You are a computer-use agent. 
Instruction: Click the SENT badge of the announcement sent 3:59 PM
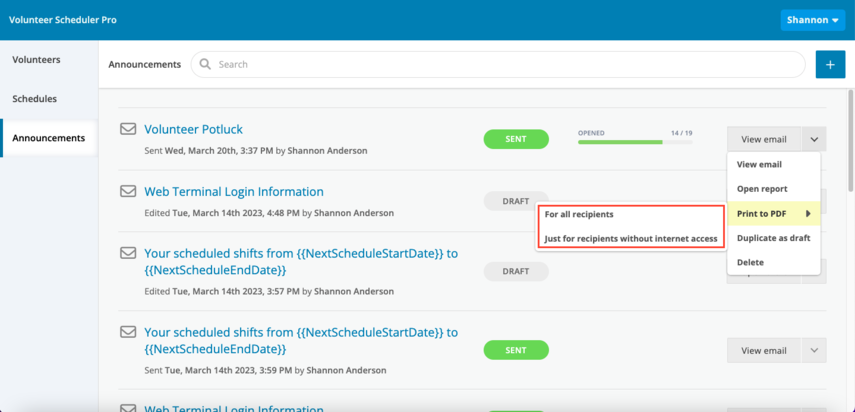tap(516, 350)
